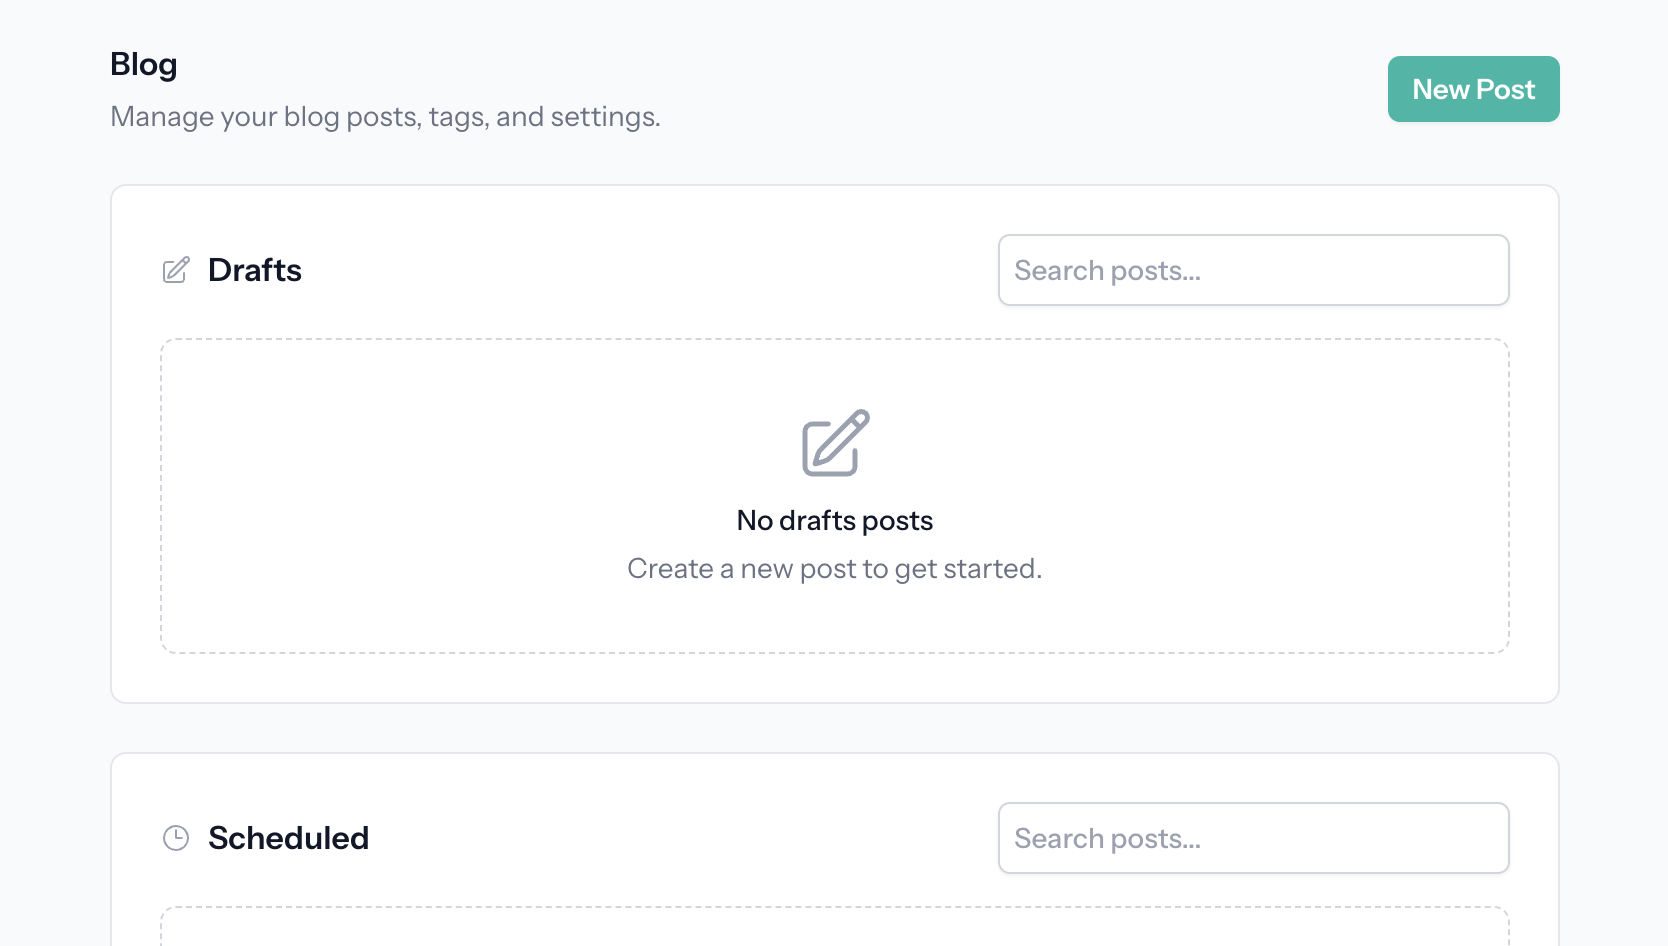
Task: Click the Scheduled section clock icon
Action: pyautogui.click(x=176, y=838)
